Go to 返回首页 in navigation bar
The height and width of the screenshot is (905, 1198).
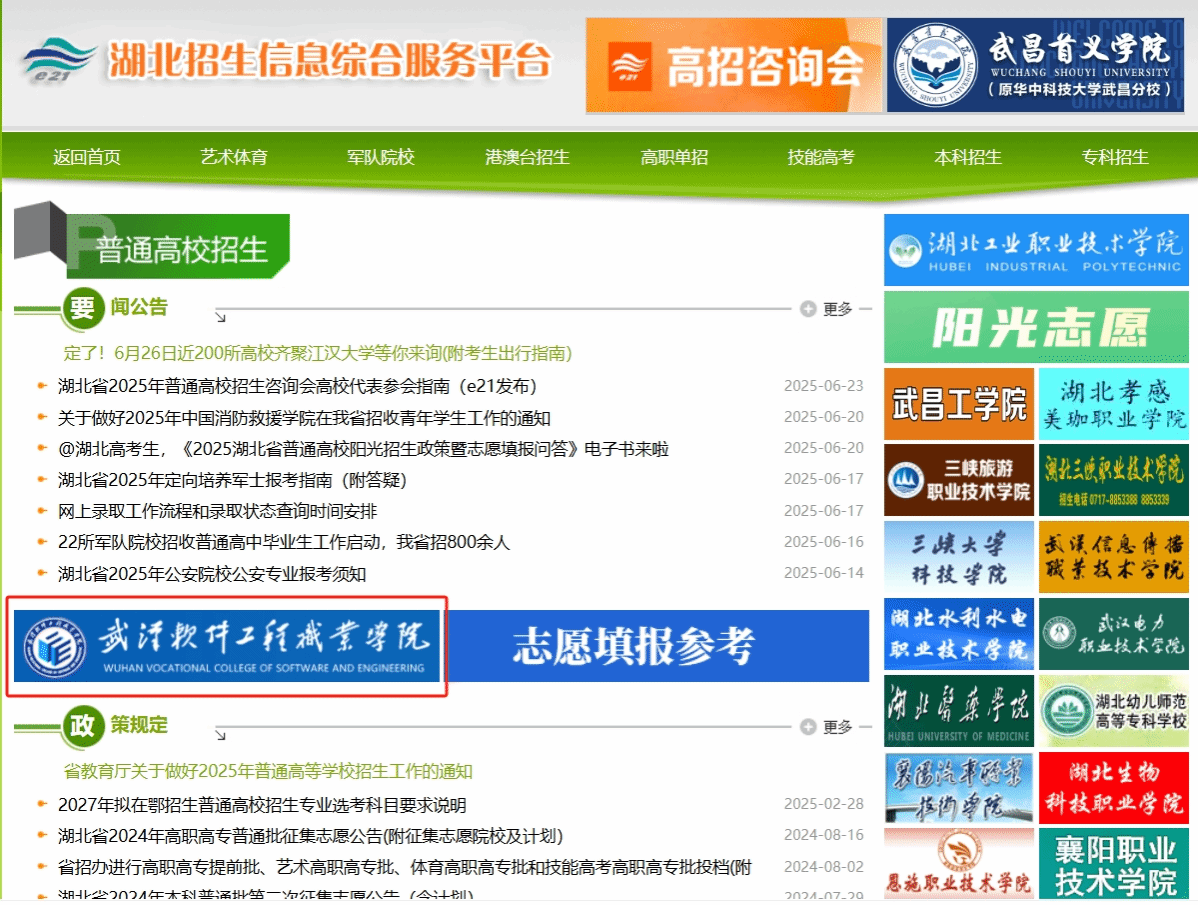tap(87, 157)
